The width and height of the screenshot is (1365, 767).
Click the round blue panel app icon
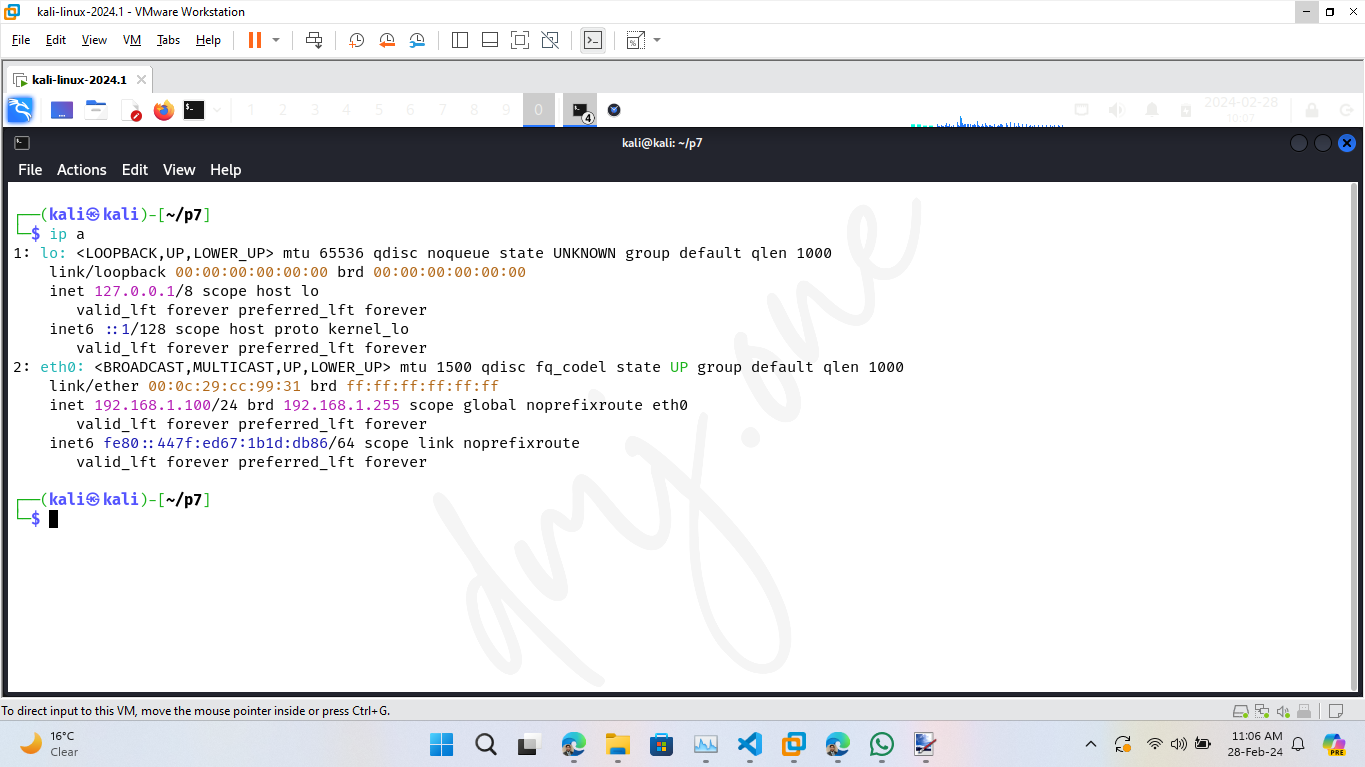[614, 110]
